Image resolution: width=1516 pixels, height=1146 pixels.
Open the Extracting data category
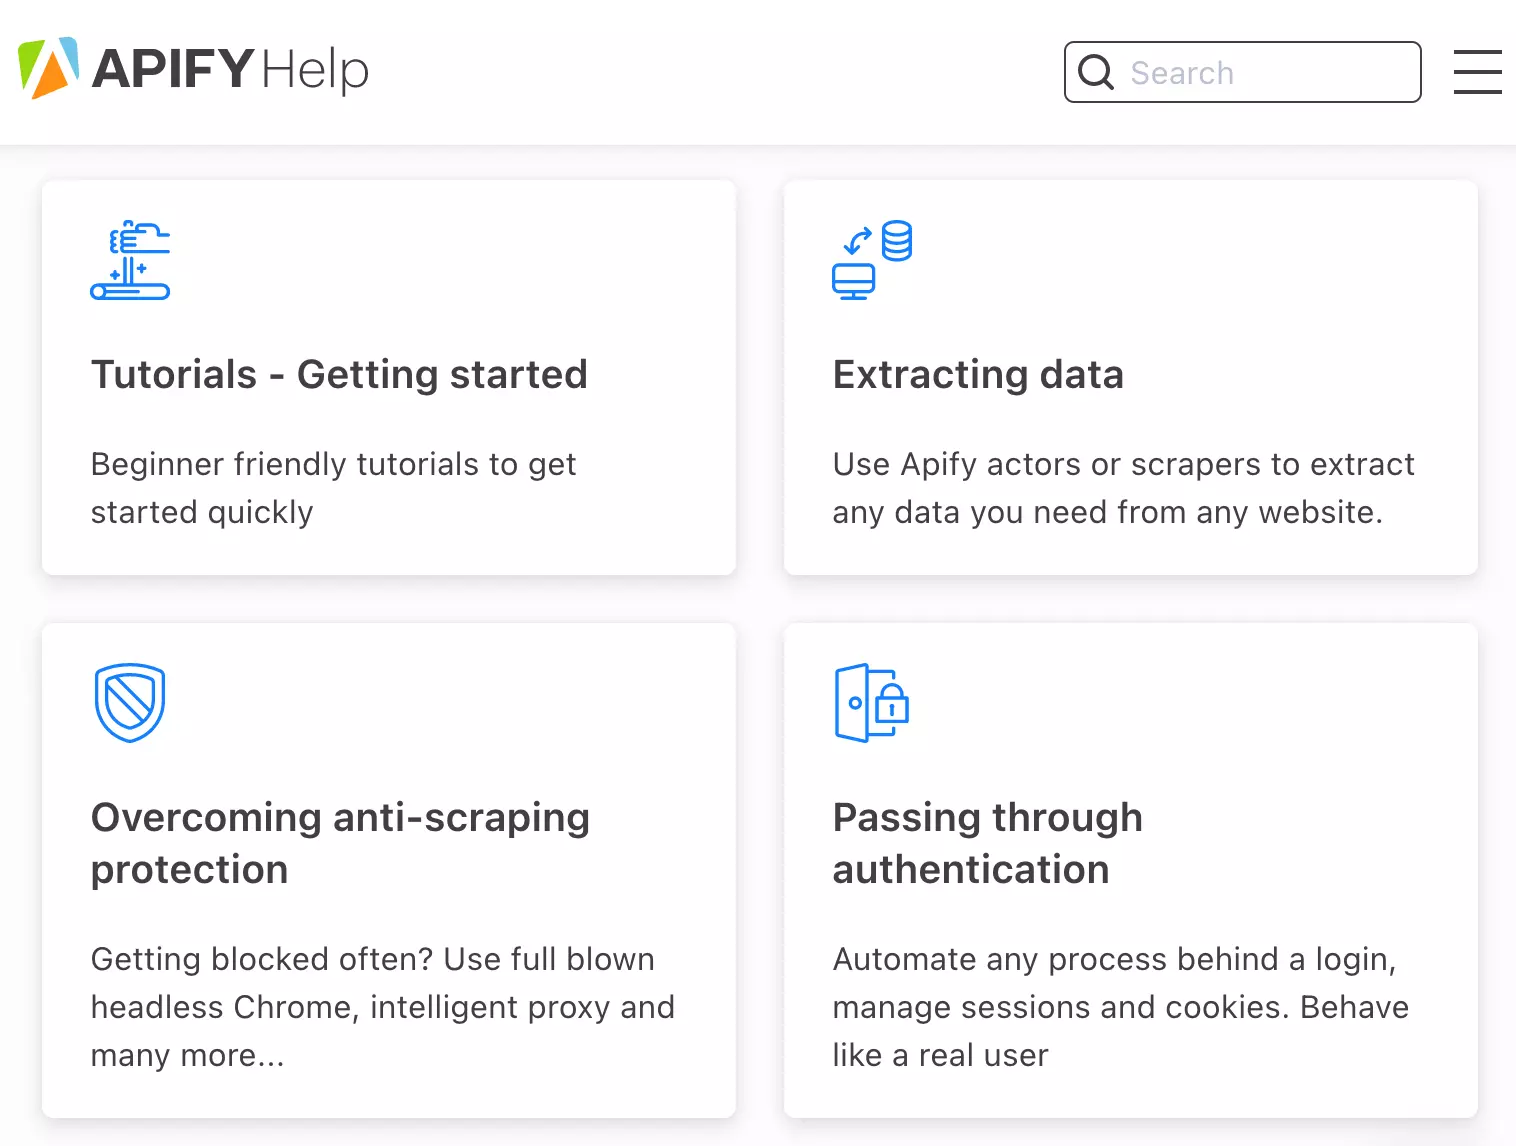click(x=978, y=374)
